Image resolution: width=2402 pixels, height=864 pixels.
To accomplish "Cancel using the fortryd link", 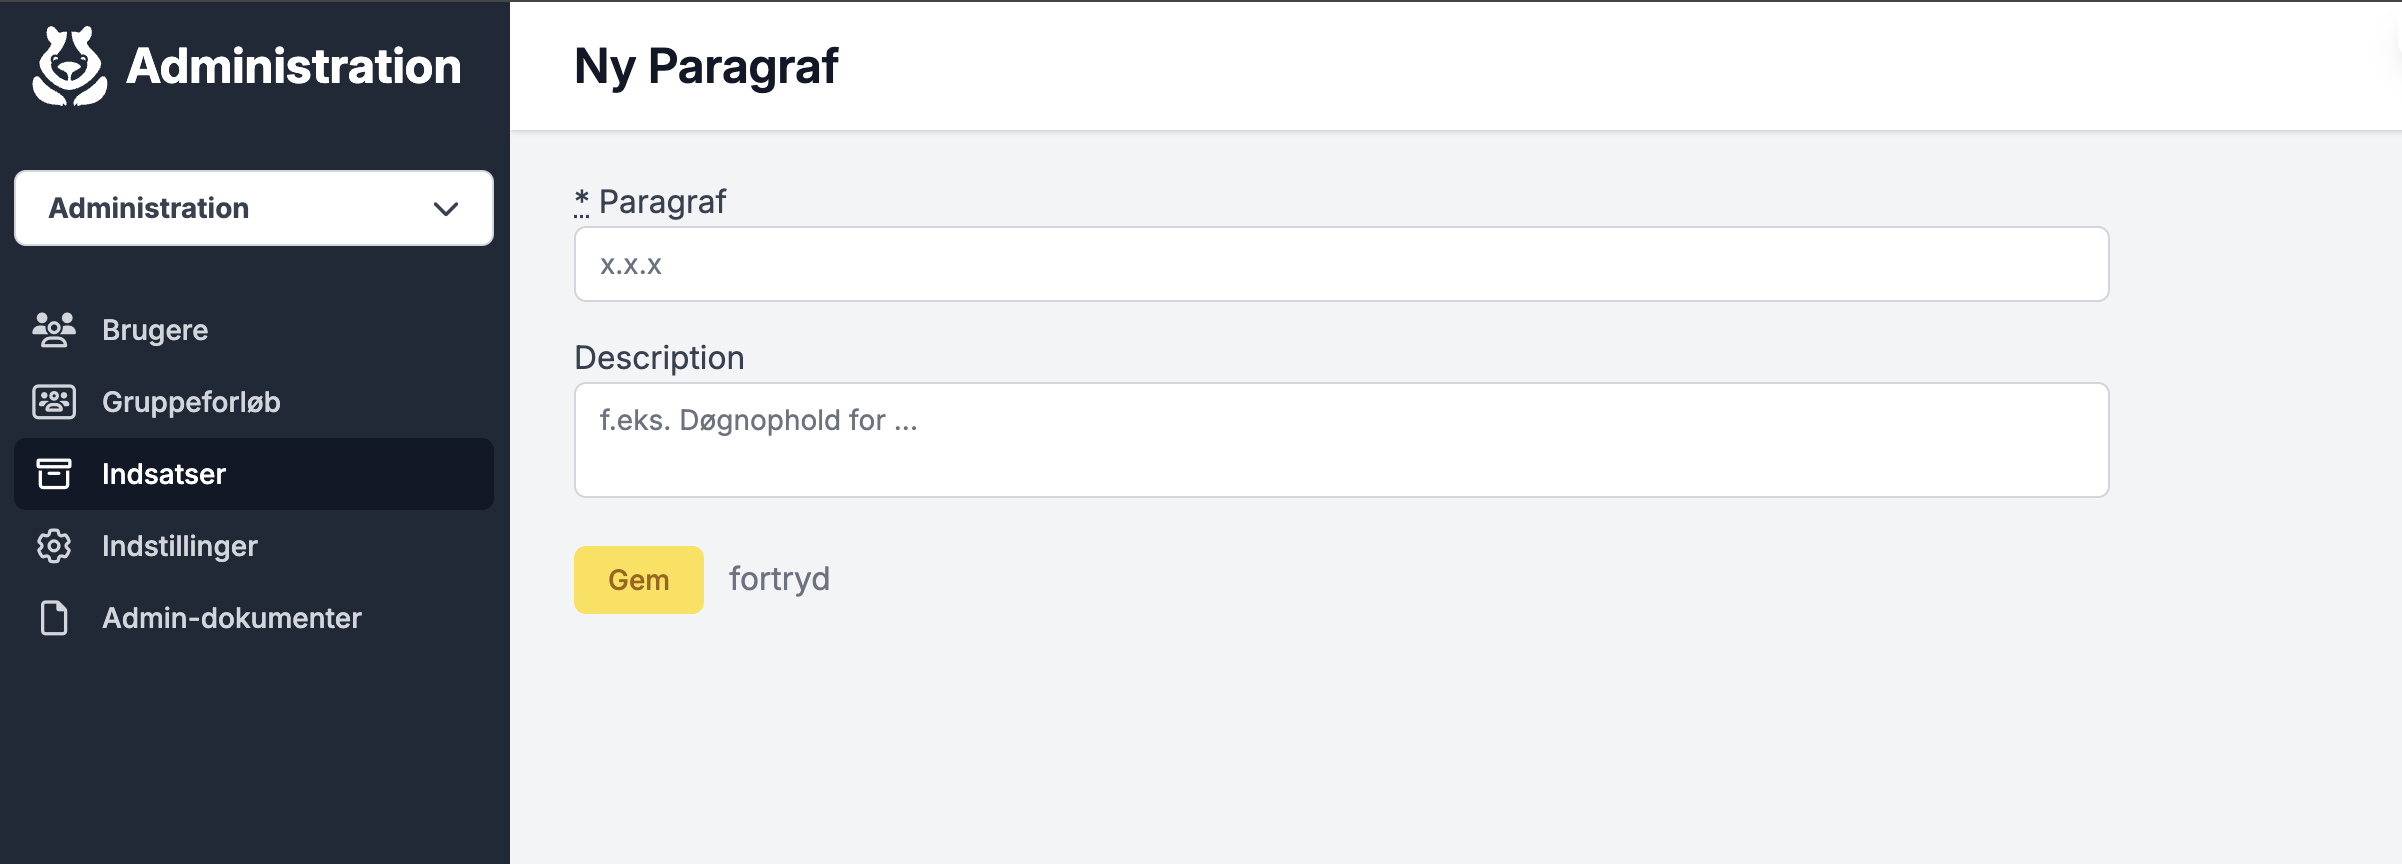I will pyautogui.click(x=779, y=579).
